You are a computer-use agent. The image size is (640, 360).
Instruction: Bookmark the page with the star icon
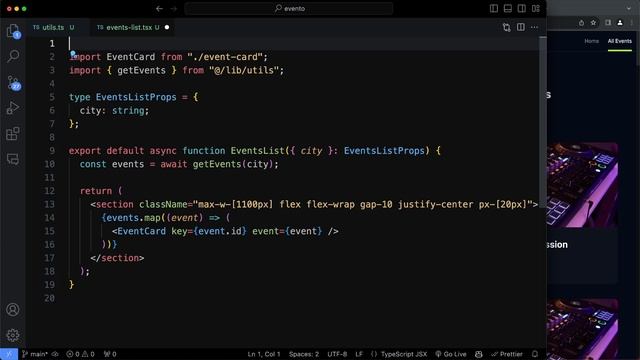pyautogui.click(x=593, y=23)
